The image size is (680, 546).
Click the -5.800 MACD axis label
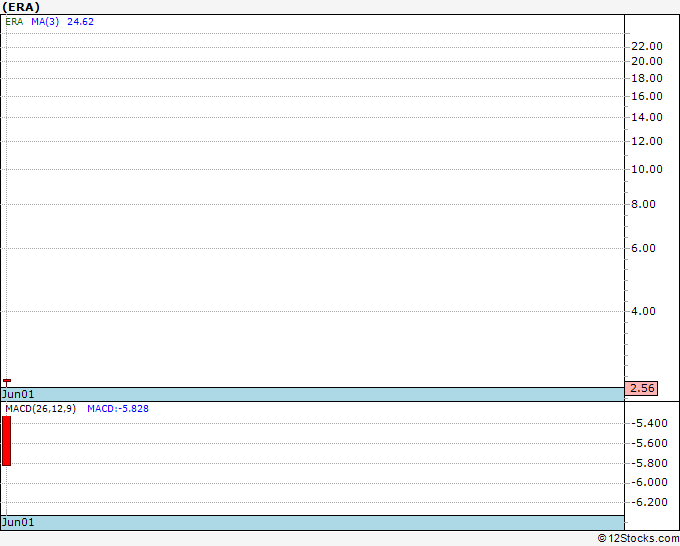point(649,463)
